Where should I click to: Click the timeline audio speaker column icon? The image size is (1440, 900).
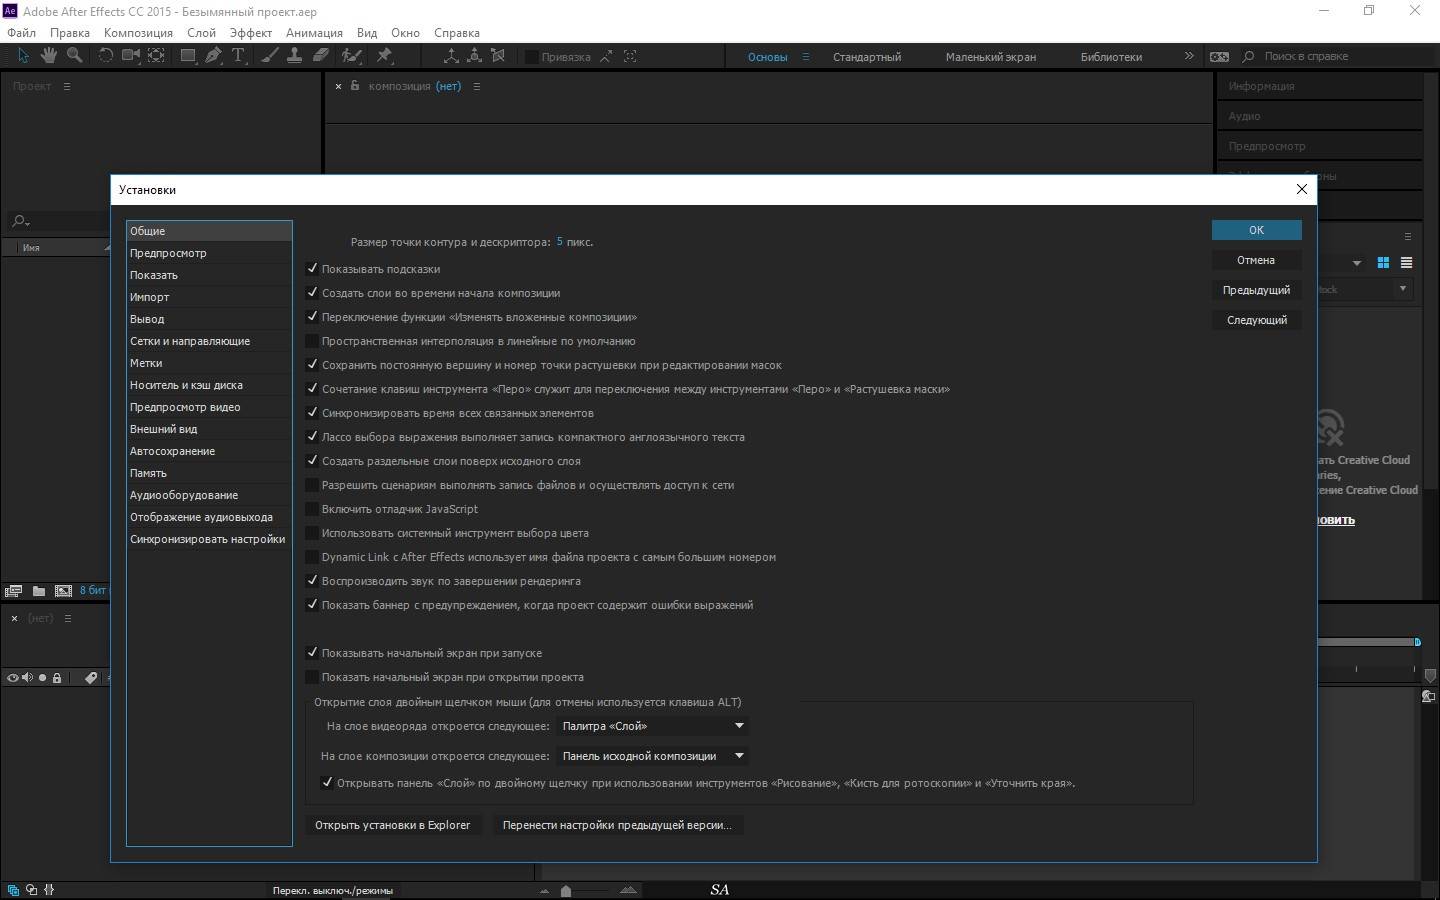[28, 678]
